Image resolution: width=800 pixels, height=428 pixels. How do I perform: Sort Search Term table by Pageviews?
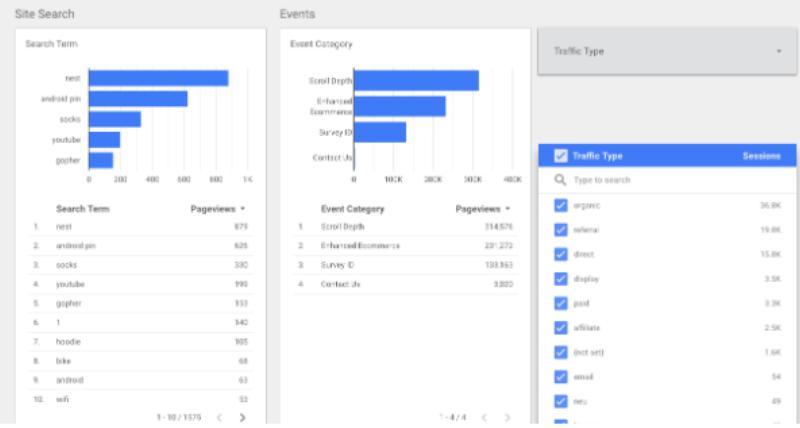[x=218, y=209]
